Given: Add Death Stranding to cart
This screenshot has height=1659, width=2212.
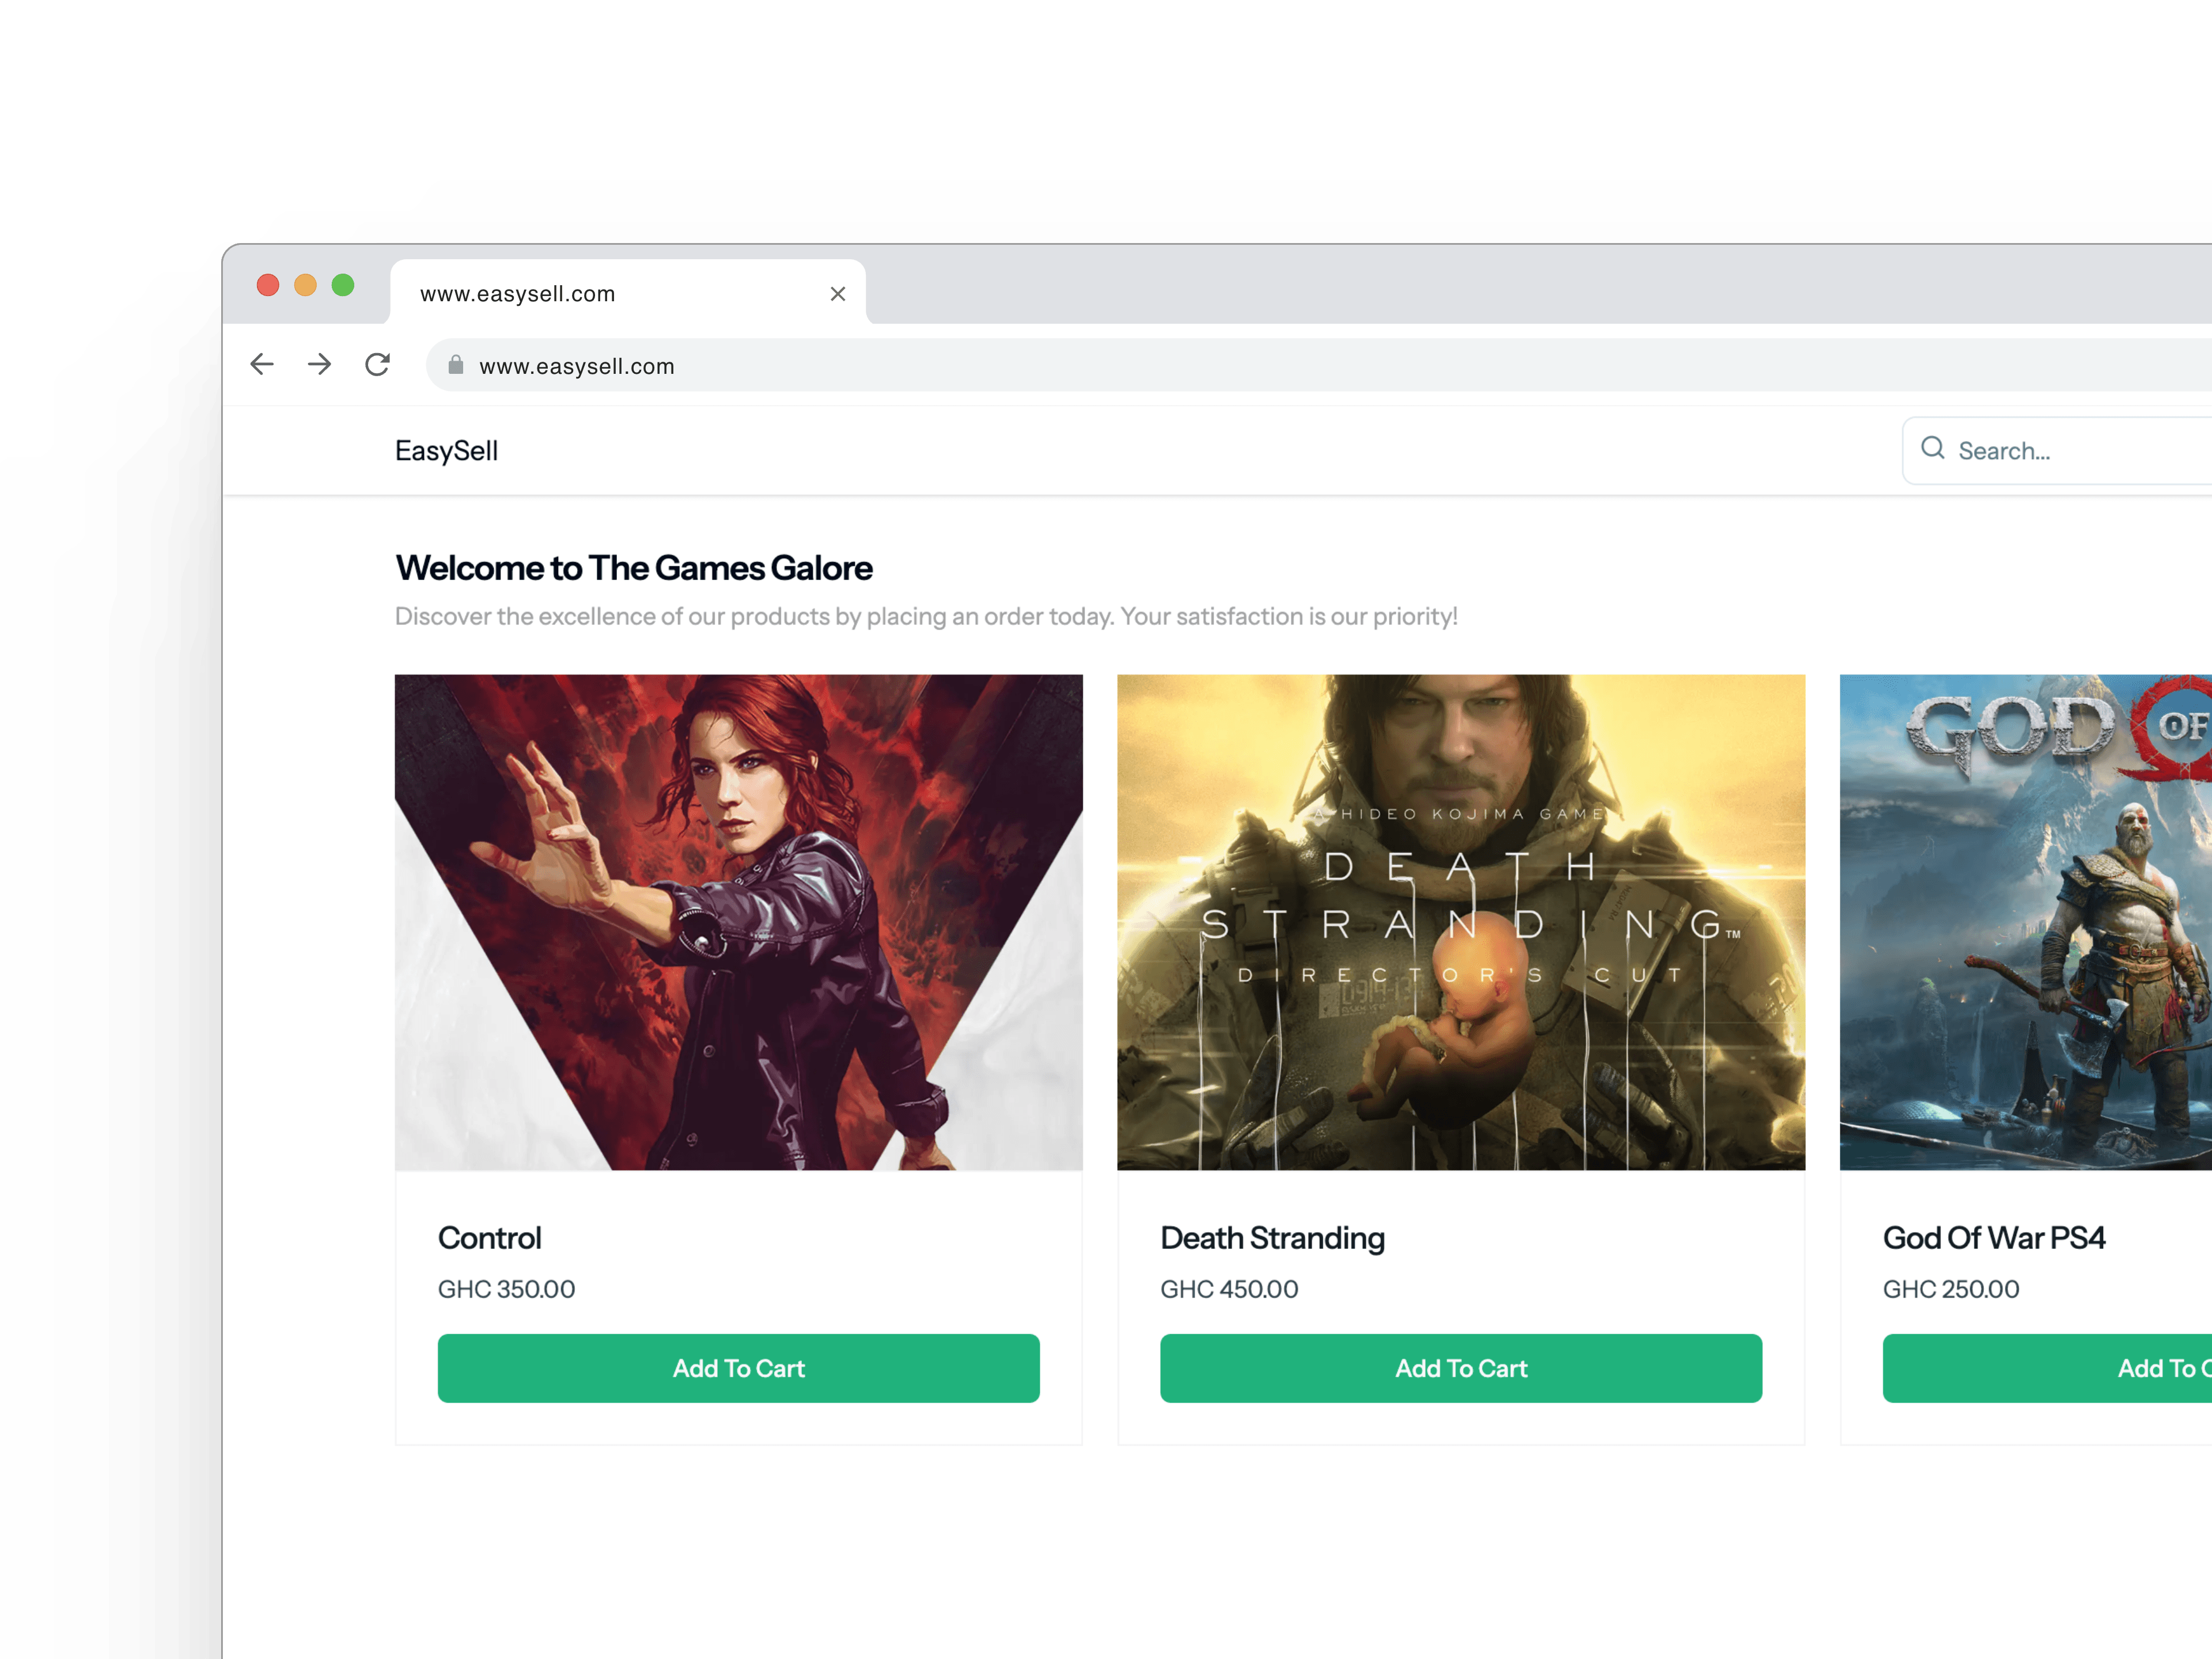Looking at the screenshot, I should pos(1460,1368).
